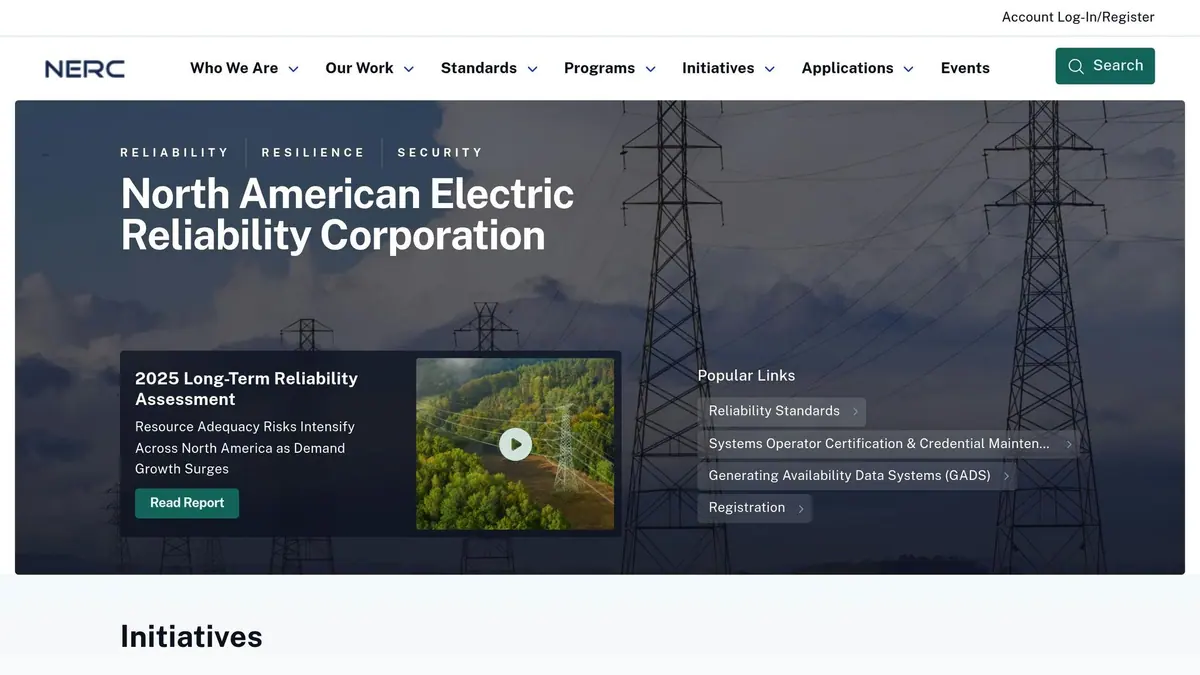
Task: Click the forest transmission line video thumbnail
Action: (515, 444)
